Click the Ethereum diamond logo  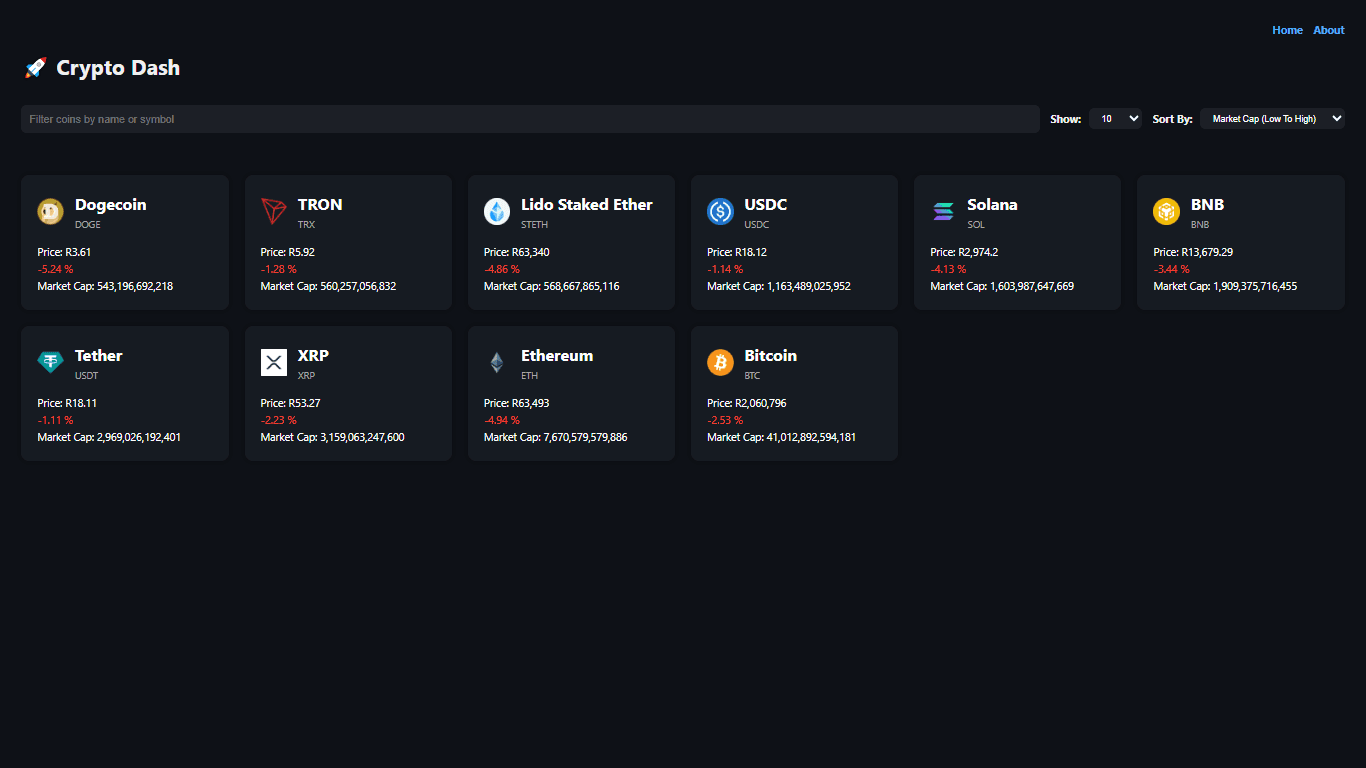coord(497,362)
